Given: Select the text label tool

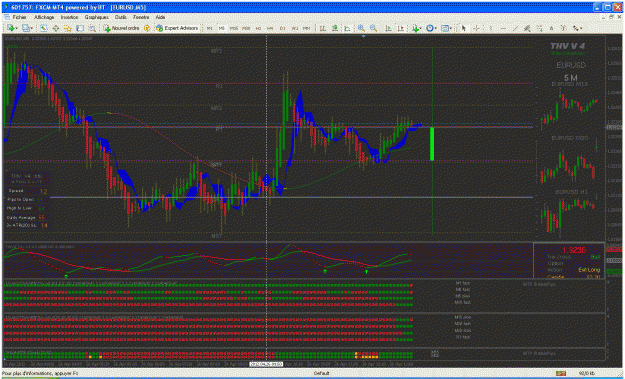Looking at the screenshot, I should (x=564, y=28).
